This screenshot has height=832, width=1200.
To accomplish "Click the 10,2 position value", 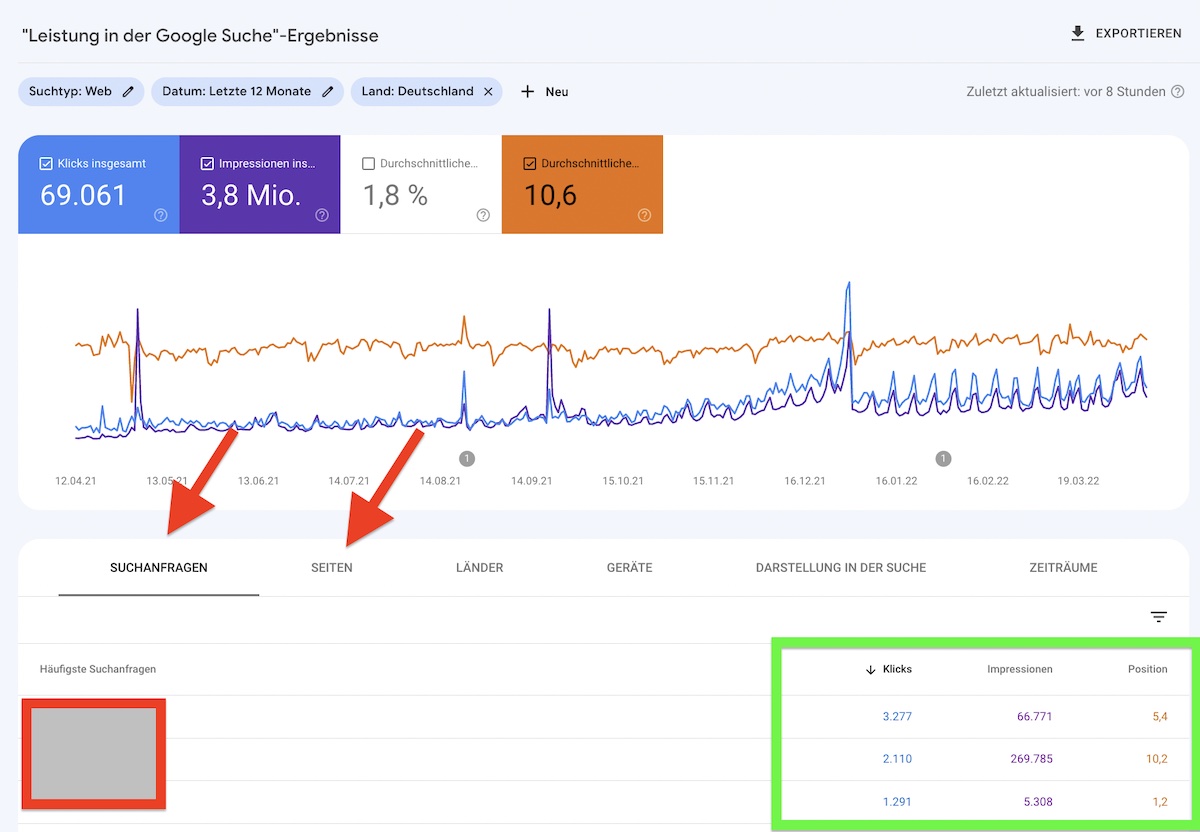I will tap(1156, 759).
